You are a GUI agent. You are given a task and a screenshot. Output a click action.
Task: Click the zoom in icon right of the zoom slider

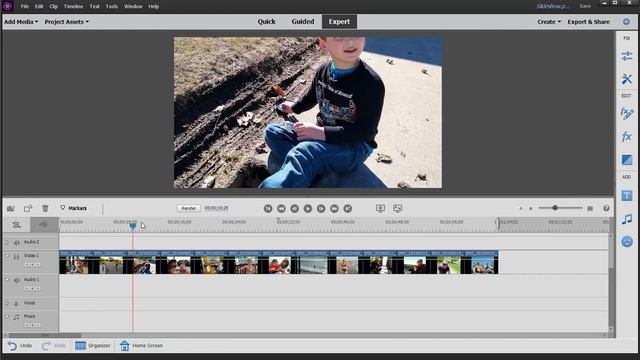tap(590, 208)
